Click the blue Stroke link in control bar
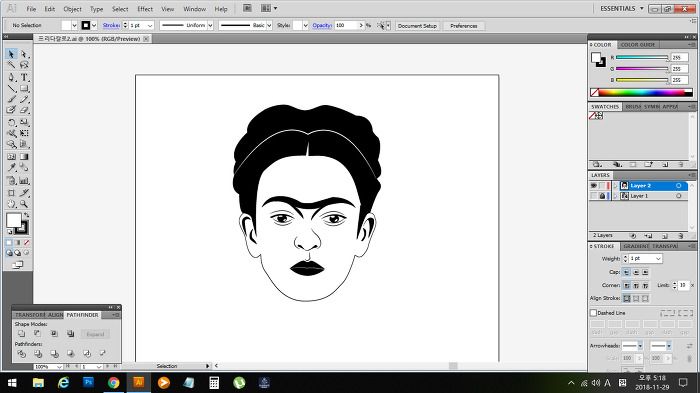 click(111, 25)
